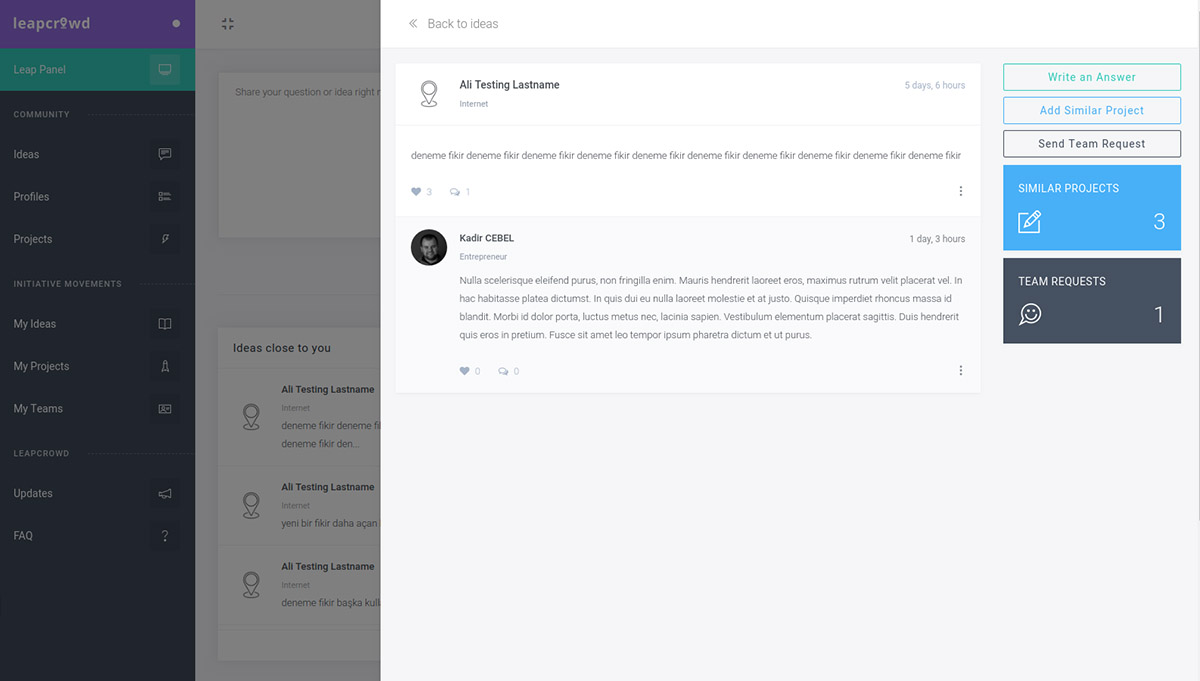The width and height of the screenshot is (1200, 681).
Task: Click the Ideas chat icon in sidebar
Action: click(165, 154)
